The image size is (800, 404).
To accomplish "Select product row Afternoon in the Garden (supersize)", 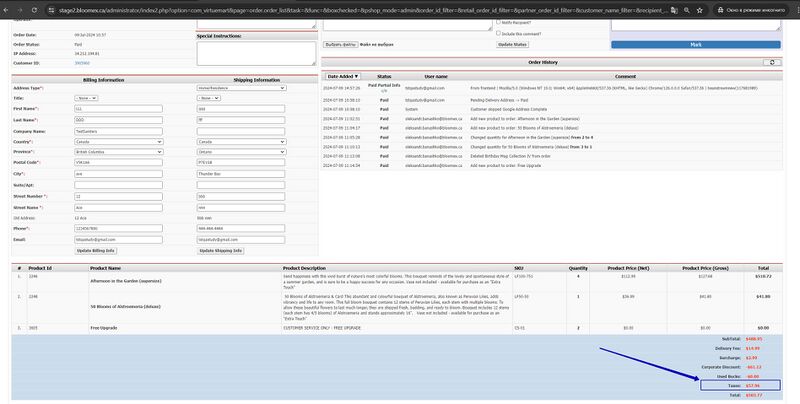I will 397,281.
